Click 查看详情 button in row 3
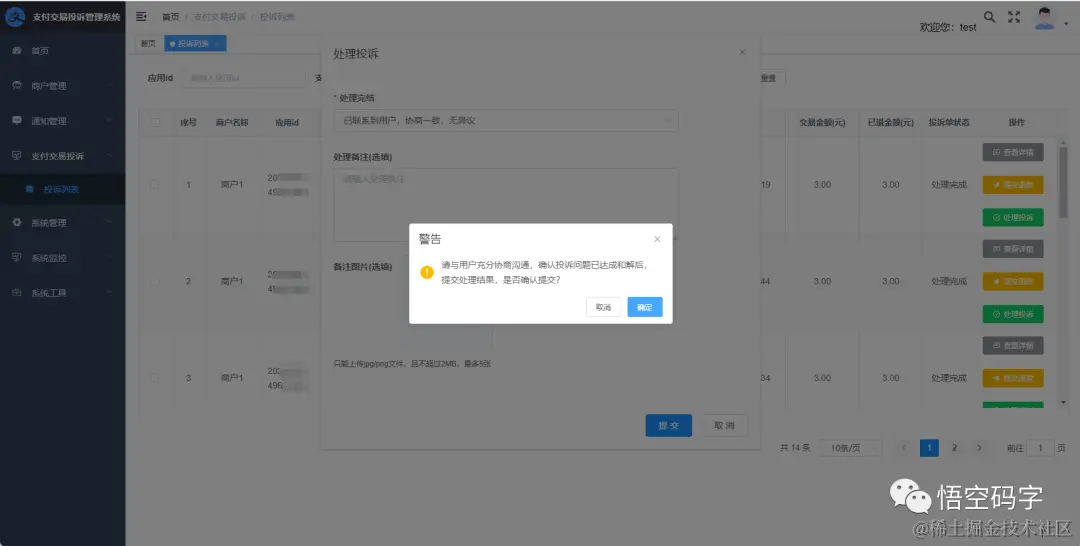This screenshot has width=1080, height=546. point(1012,345)
